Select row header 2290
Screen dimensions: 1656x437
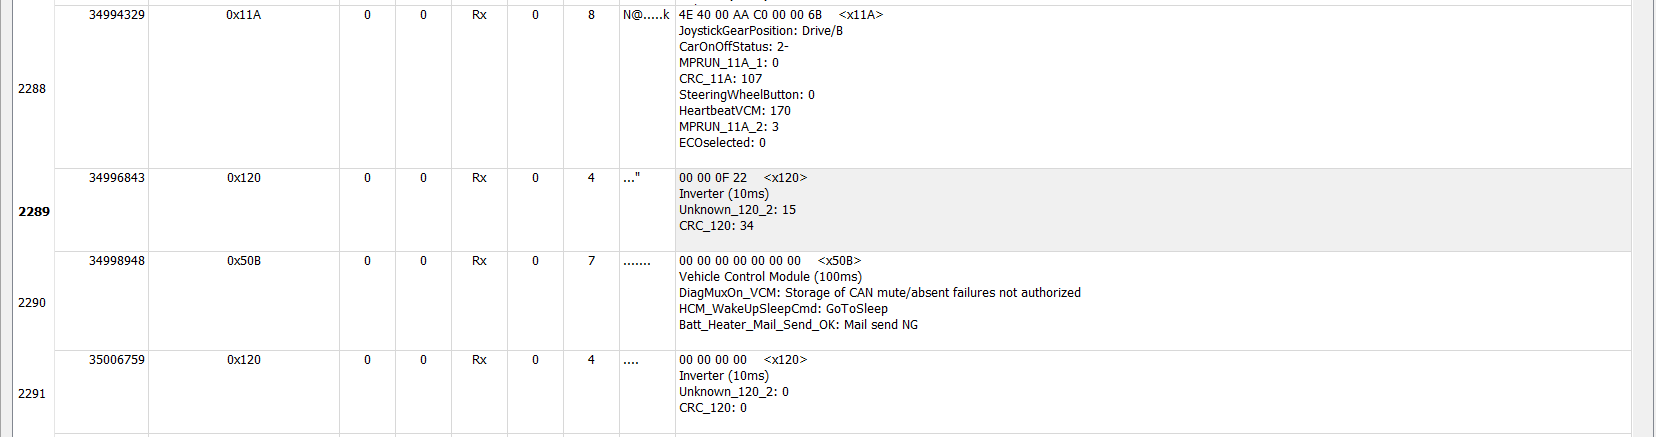[32, 302]
